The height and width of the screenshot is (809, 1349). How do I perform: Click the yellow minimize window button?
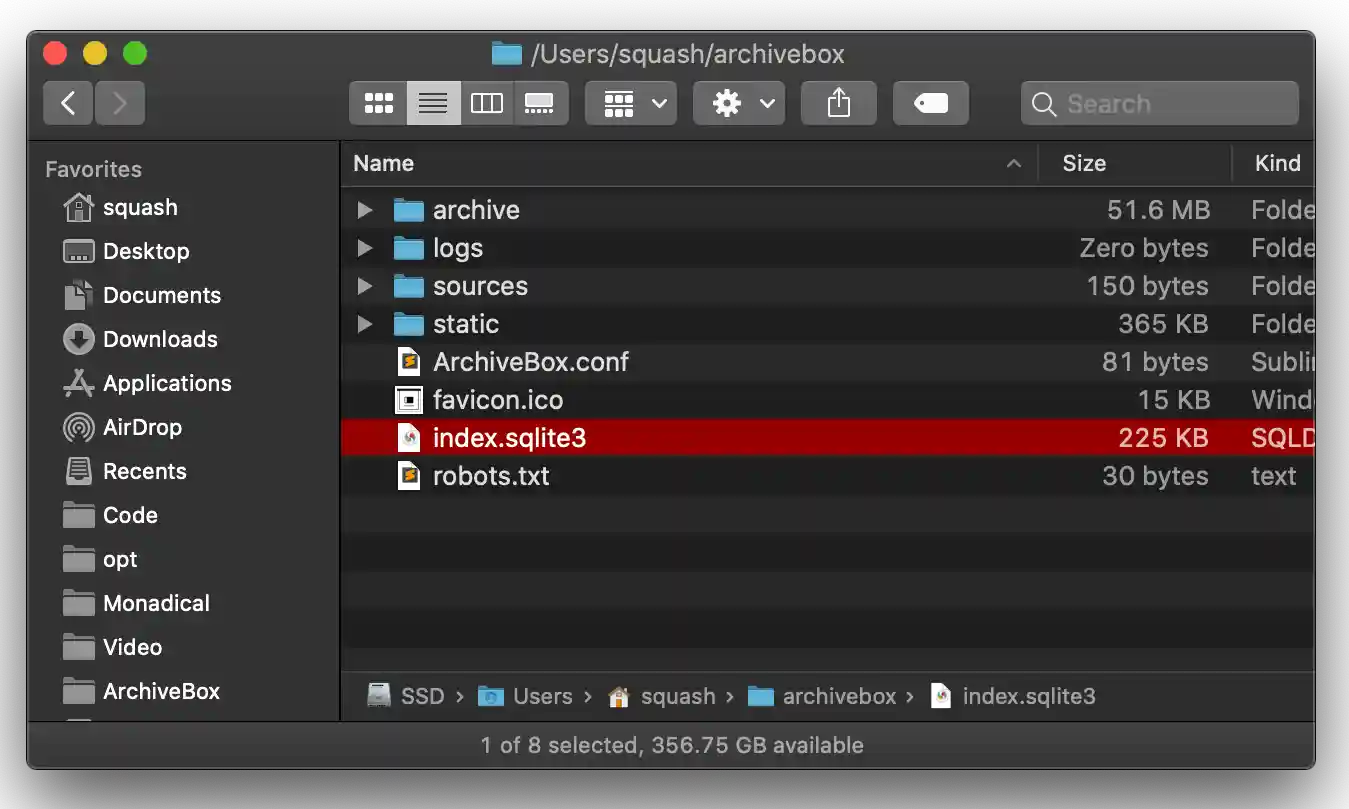[x=94, y=53]
